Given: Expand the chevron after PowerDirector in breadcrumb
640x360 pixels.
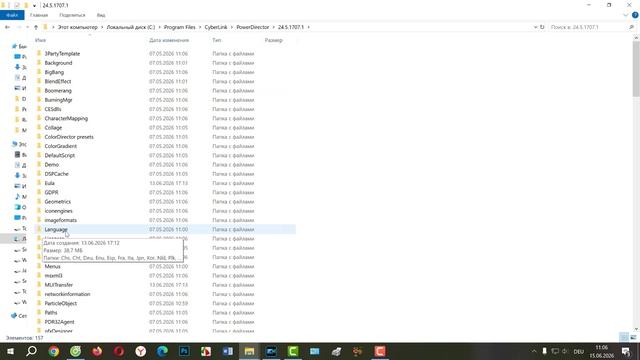Looking at the screenshot, I should (x=273, y=27).
